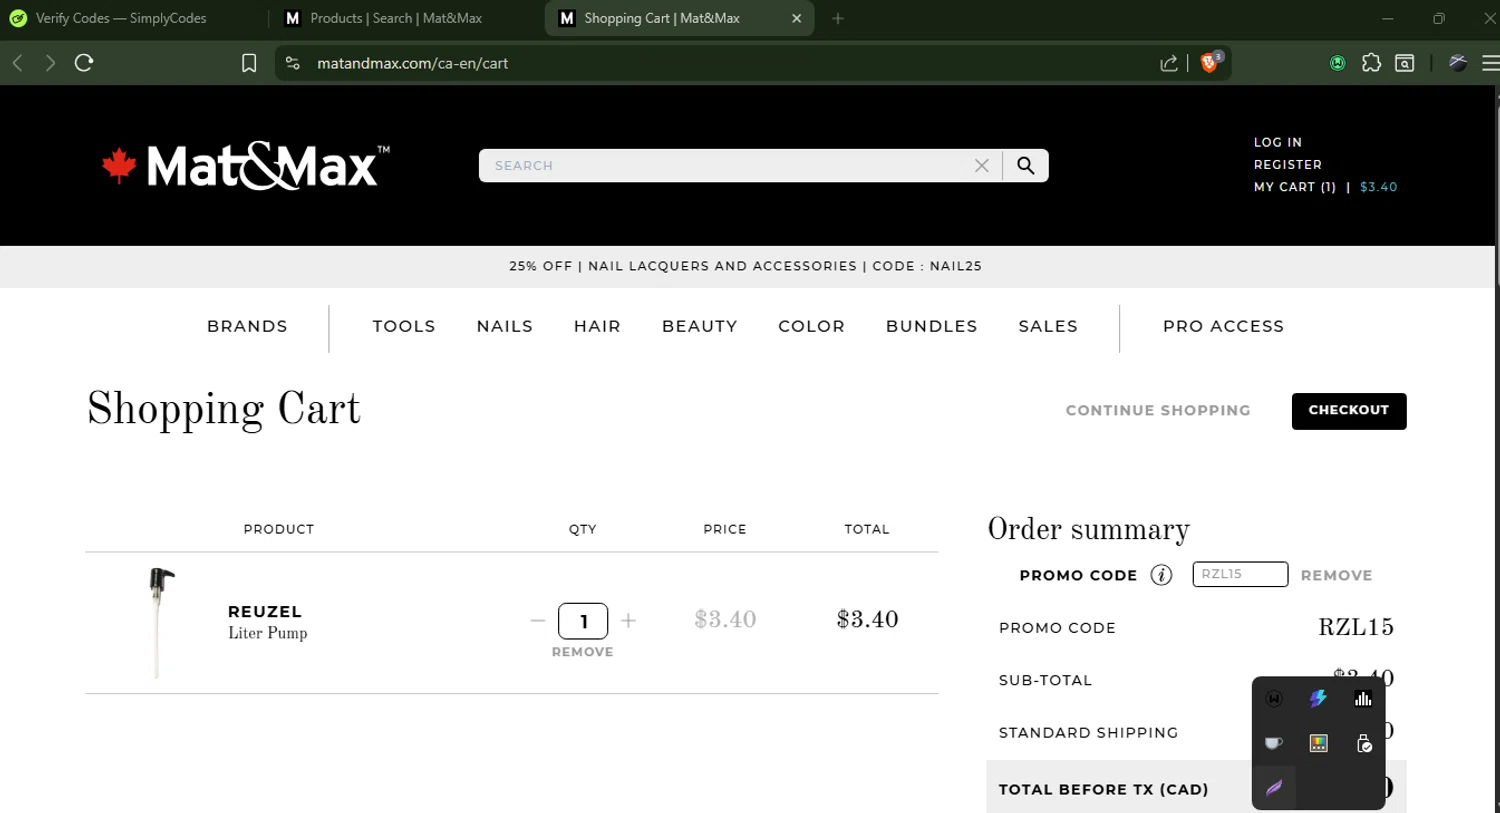Viewport: 1500px width, 813px height.
Task: Open the Brave Shields lion icon
Action: pyautogui.click(x=1210, y=62)
